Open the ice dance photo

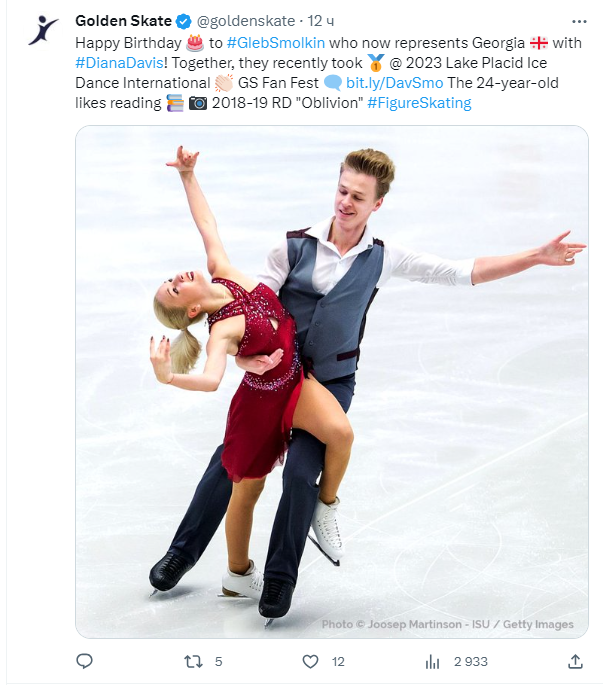coord(332,382)
